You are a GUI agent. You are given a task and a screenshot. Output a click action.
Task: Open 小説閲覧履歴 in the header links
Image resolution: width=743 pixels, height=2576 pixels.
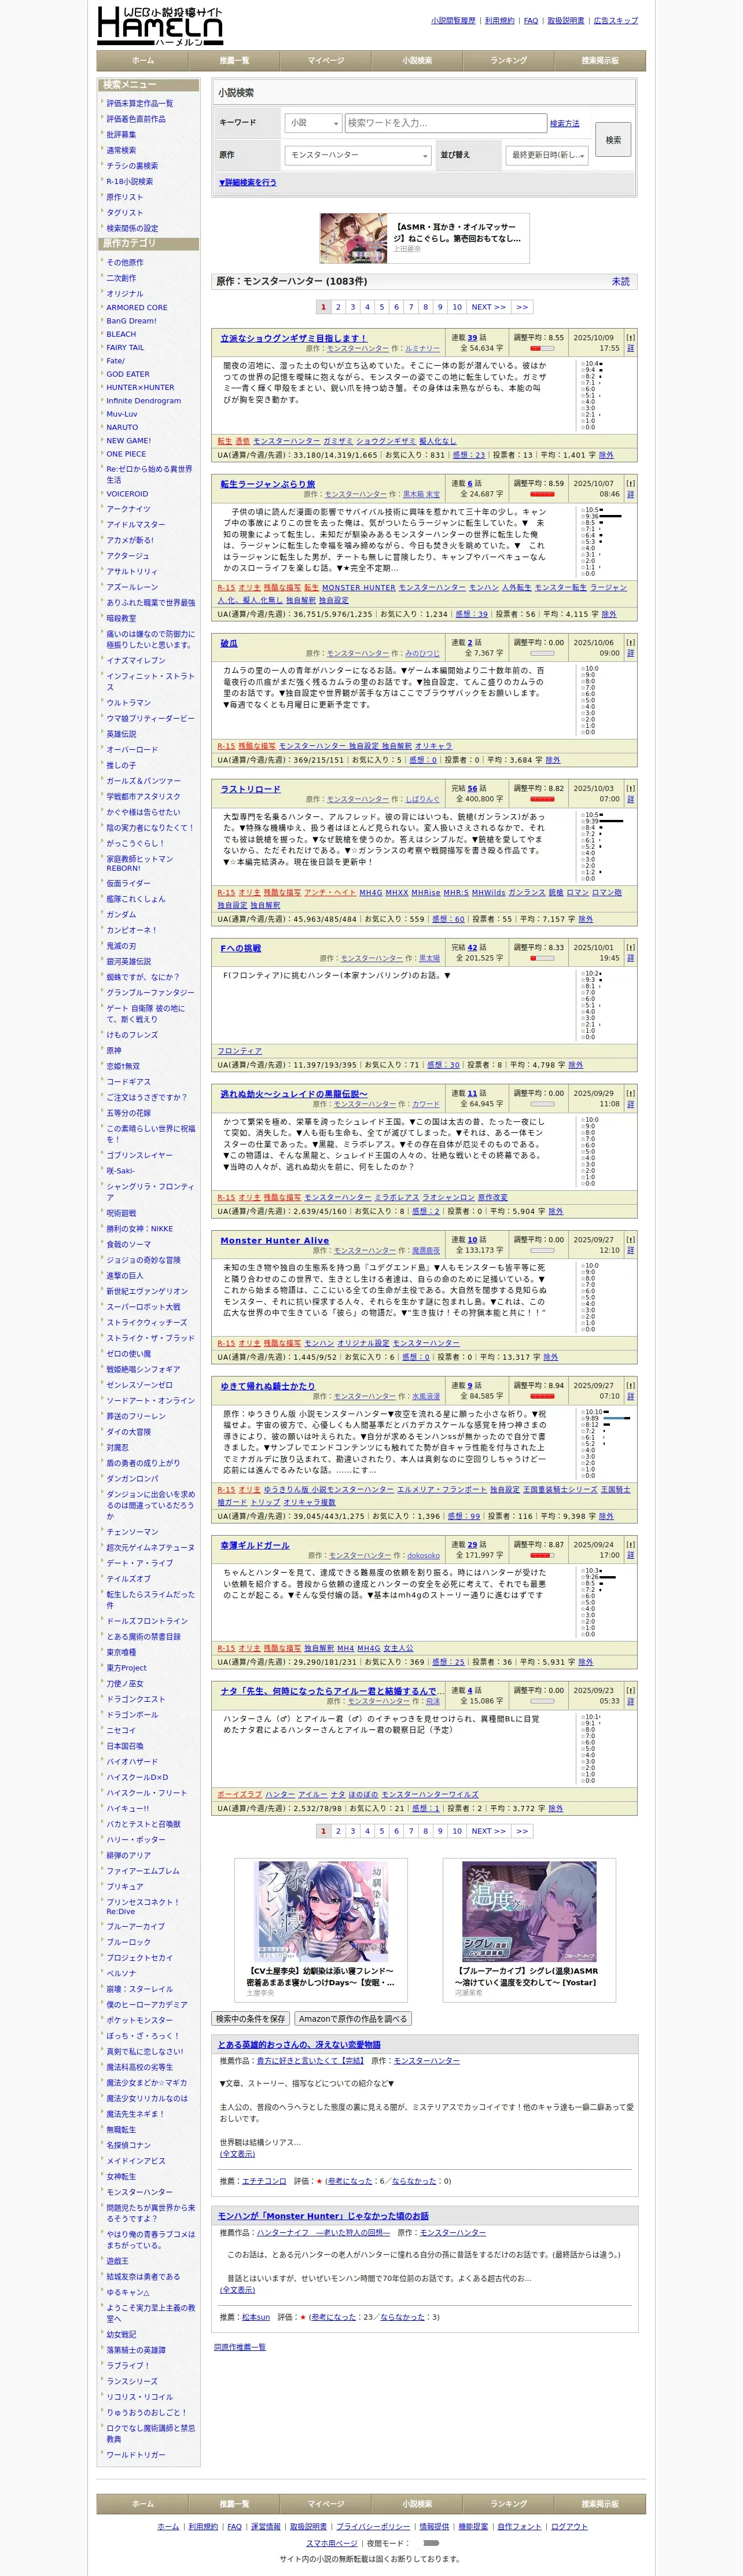(x=453, y=21)
